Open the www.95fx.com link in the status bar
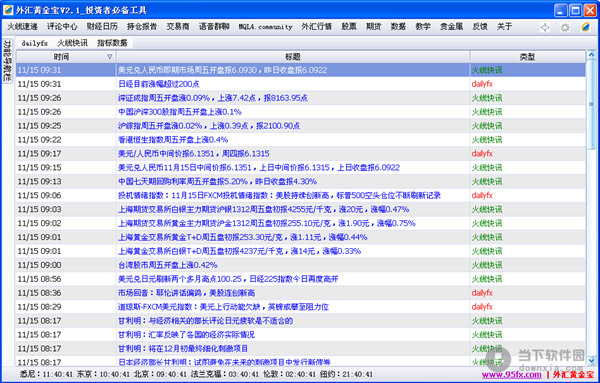This screenshot has height=383, width=600. pos(511,375)
